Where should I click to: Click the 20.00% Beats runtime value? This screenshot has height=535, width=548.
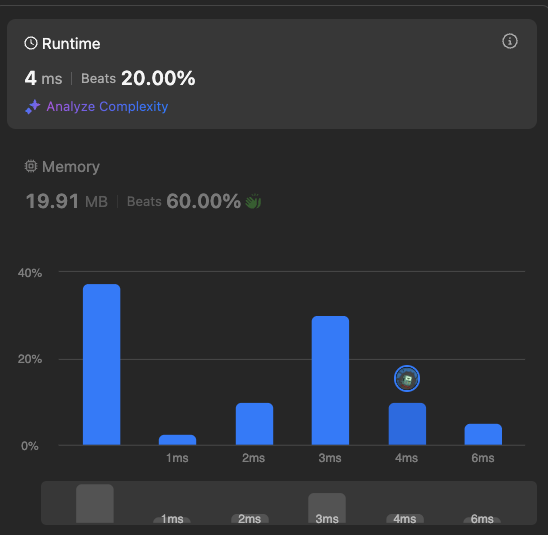point(158,78)
